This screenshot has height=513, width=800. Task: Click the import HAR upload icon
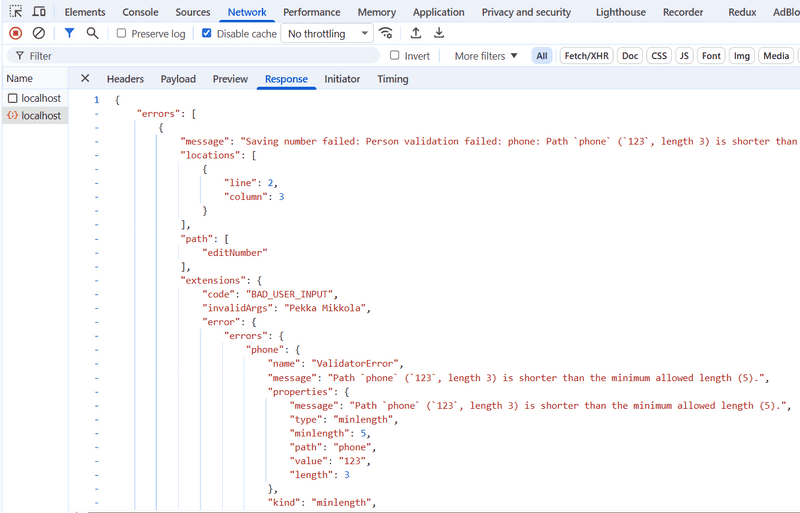(416, 33)
